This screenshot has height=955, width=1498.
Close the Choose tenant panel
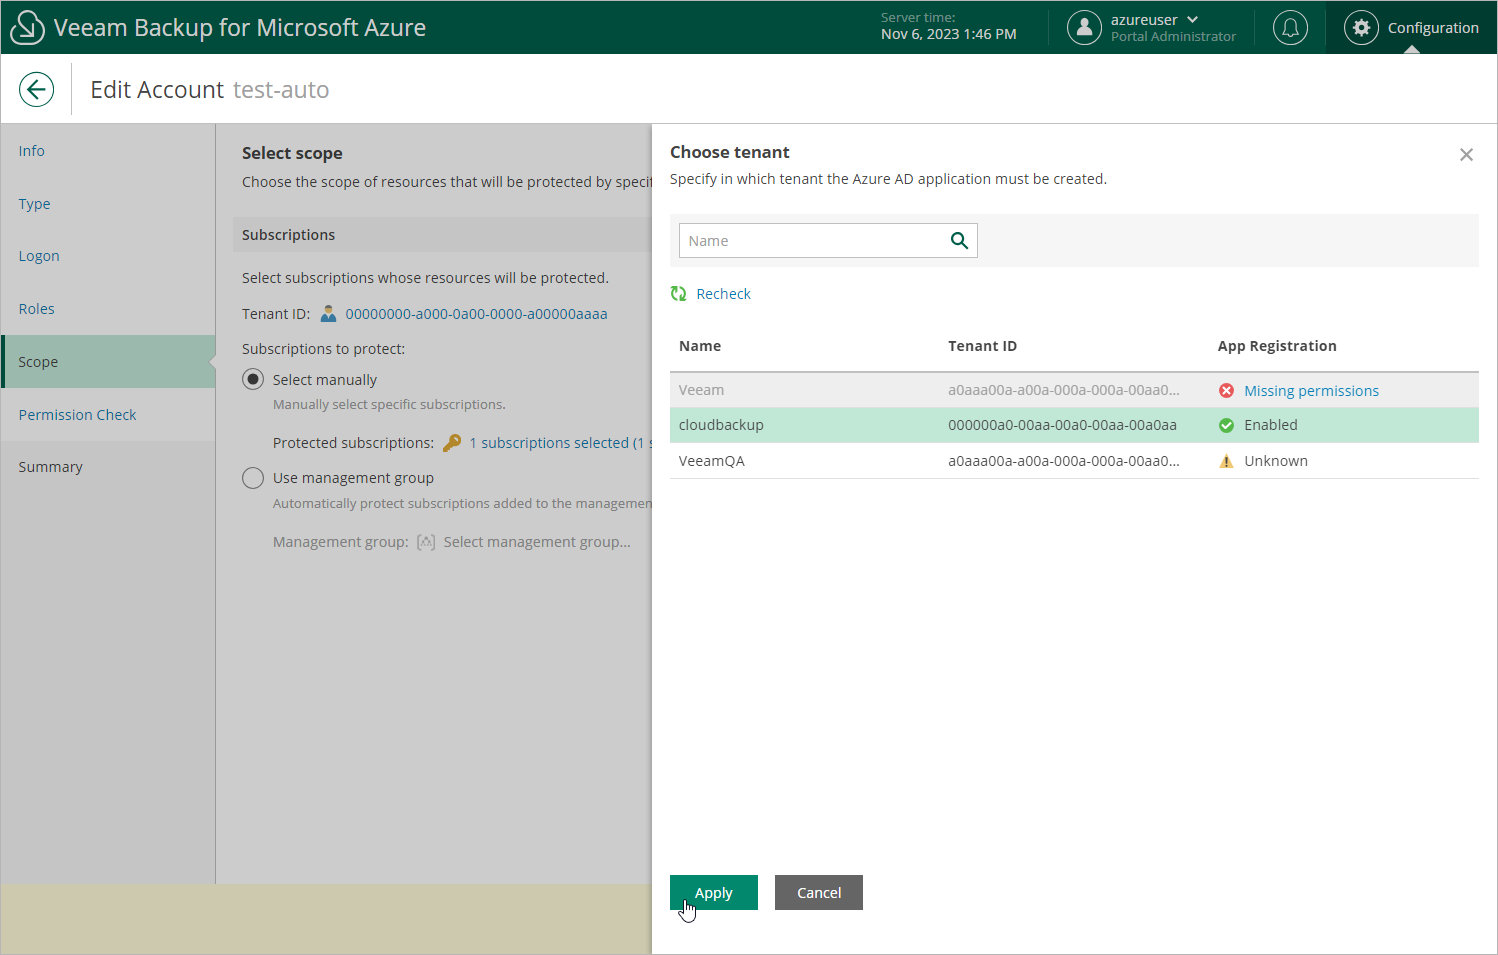(x=1466, y=155)
